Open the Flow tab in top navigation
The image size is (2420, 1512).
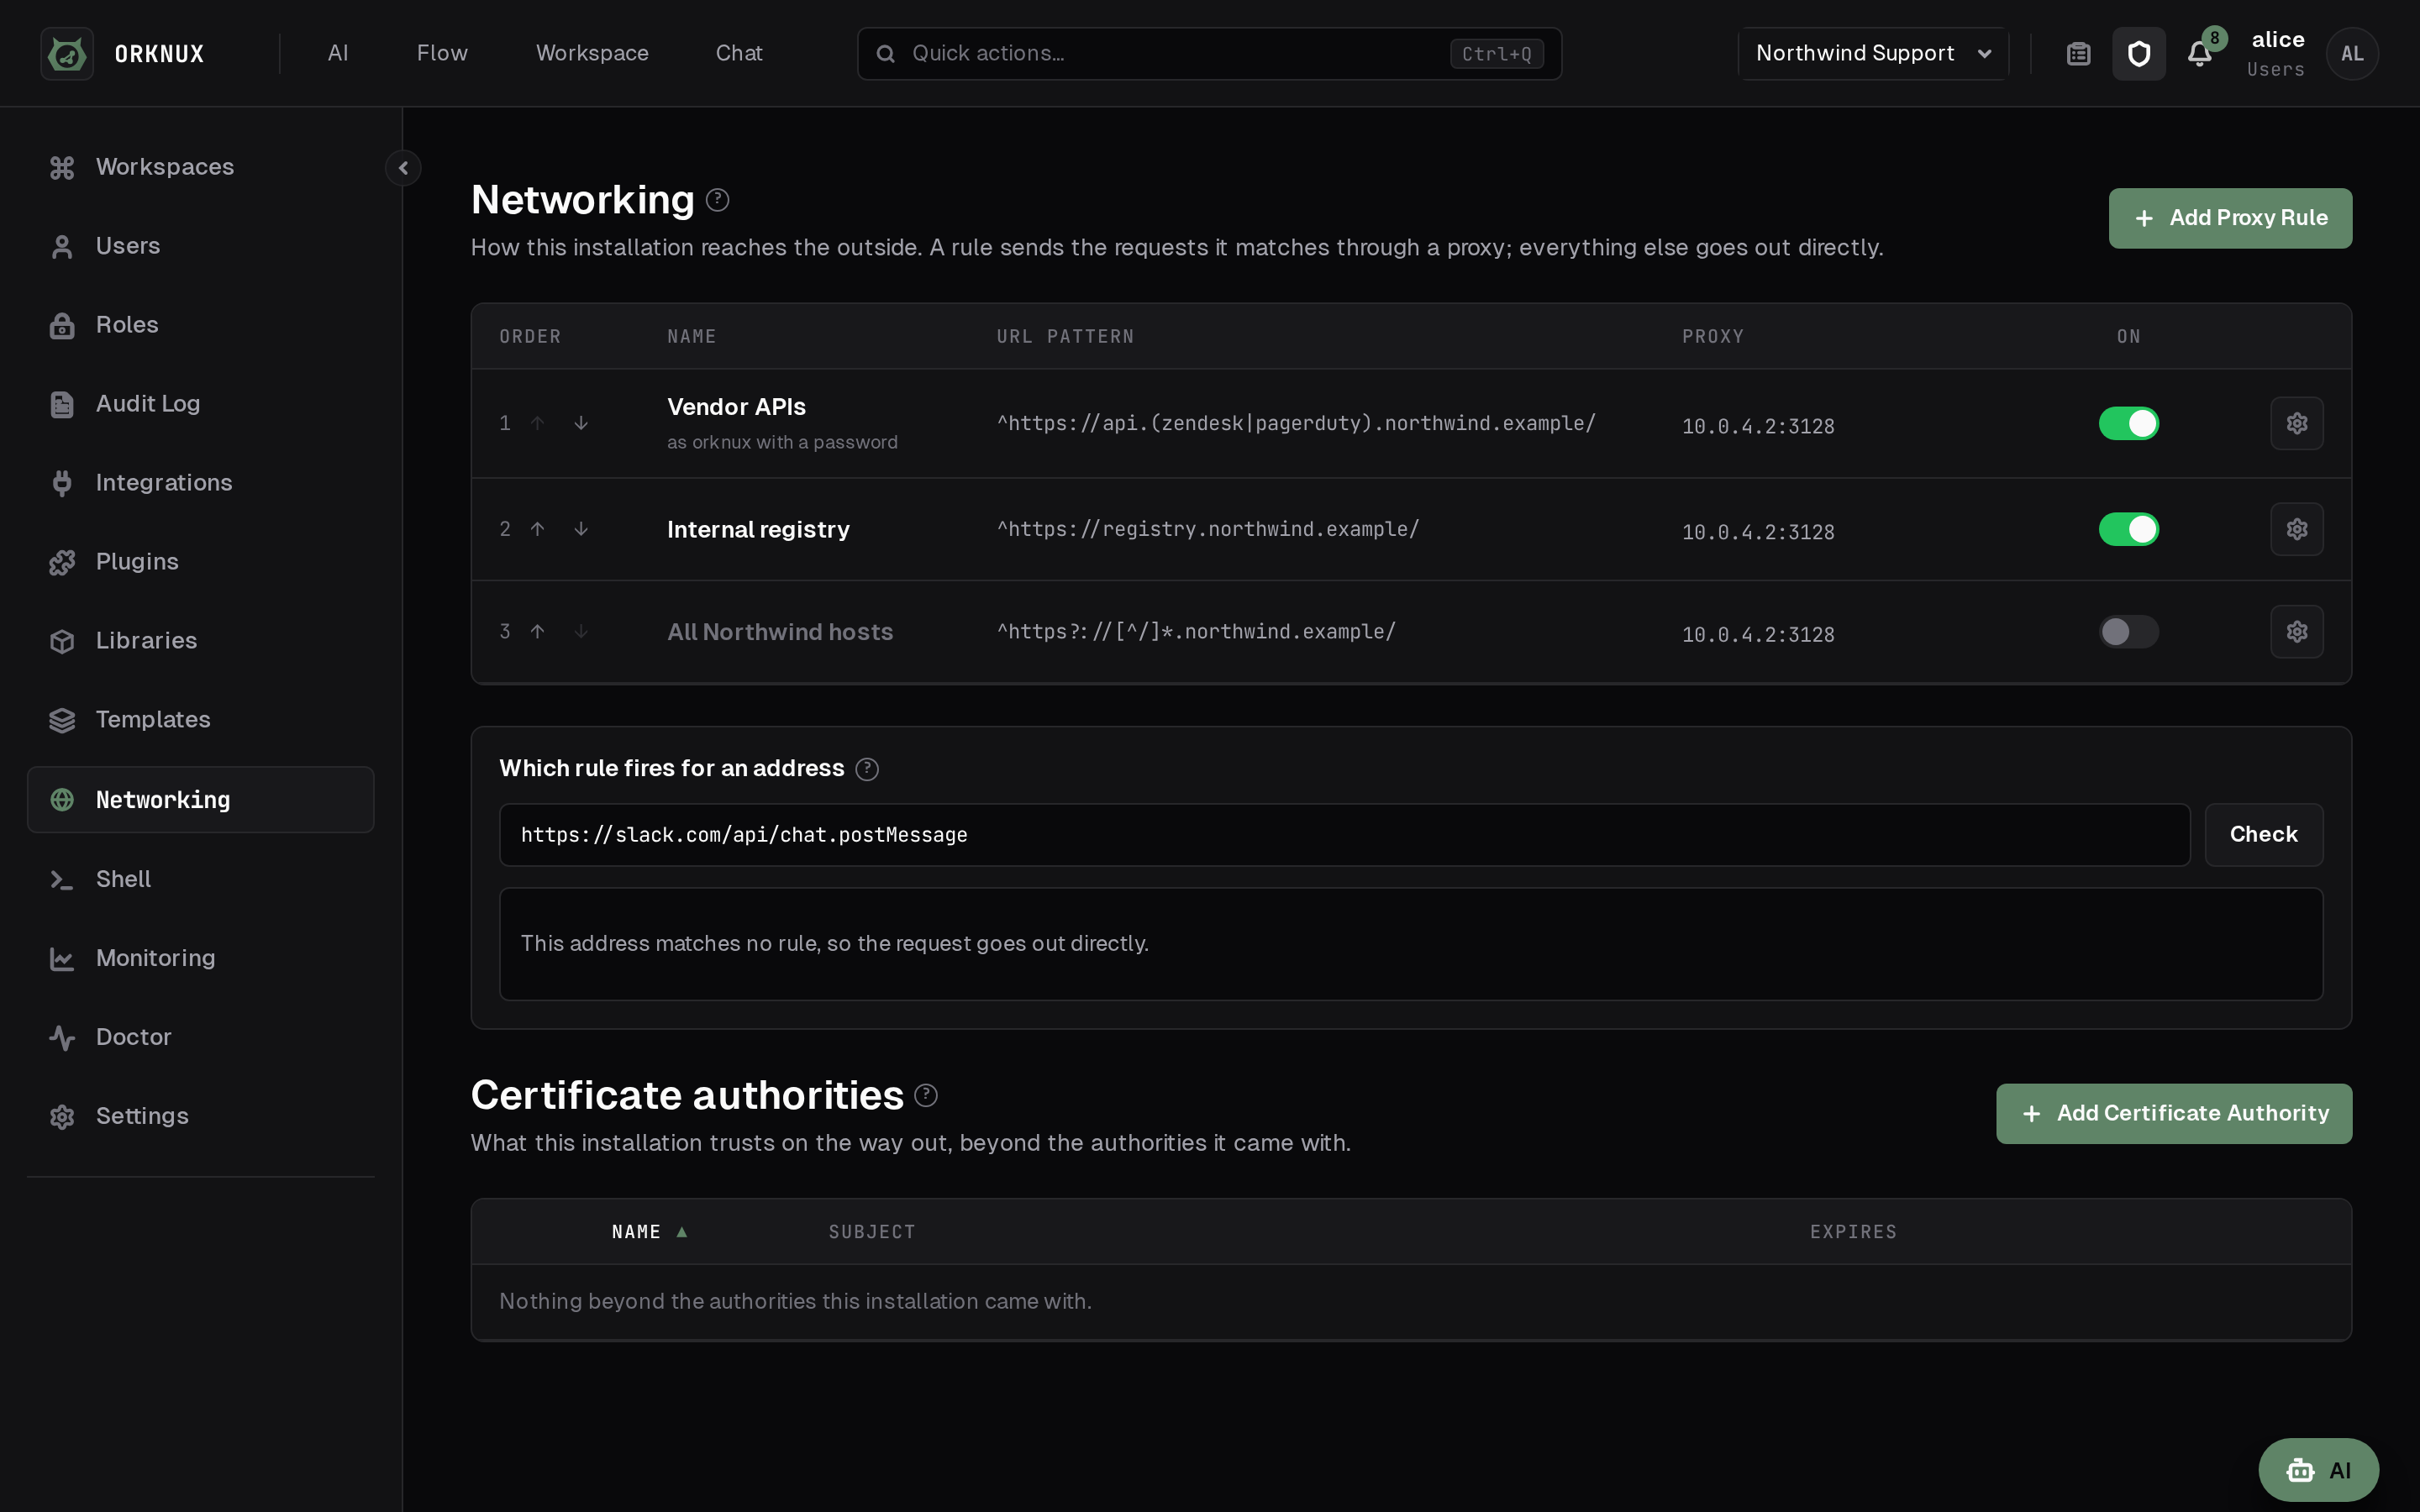442,53
